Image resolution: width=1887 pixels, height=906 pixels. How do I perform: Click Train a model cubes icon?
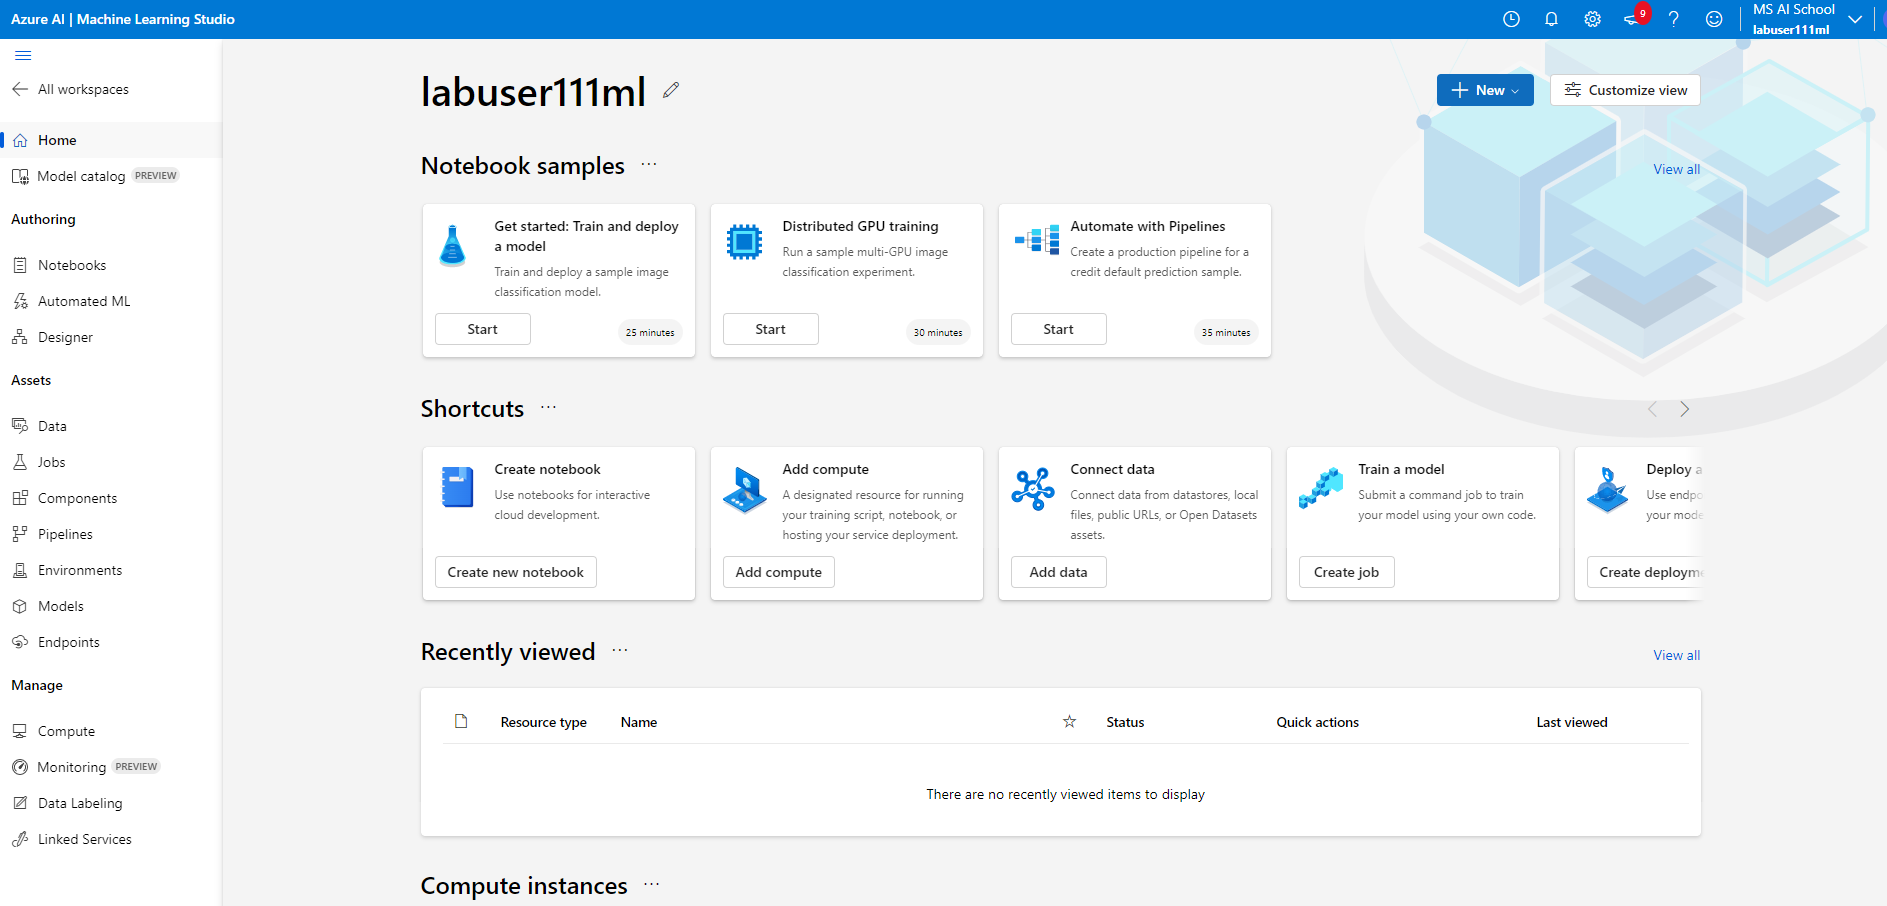tap(1321, 488)
